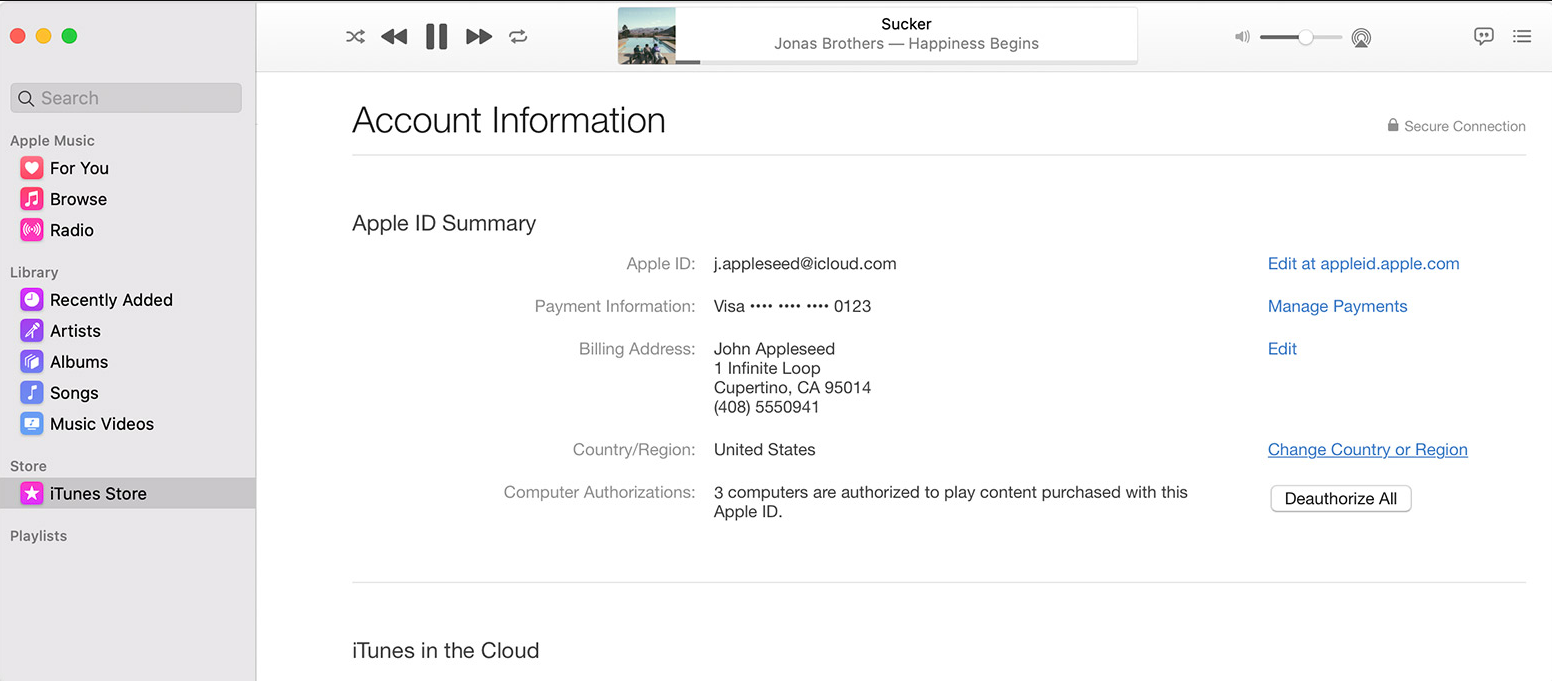The height and width of the screenshot is (681, 1552).
Task: Click the yellow minimize window button
Action: click(x=43, y=36)
